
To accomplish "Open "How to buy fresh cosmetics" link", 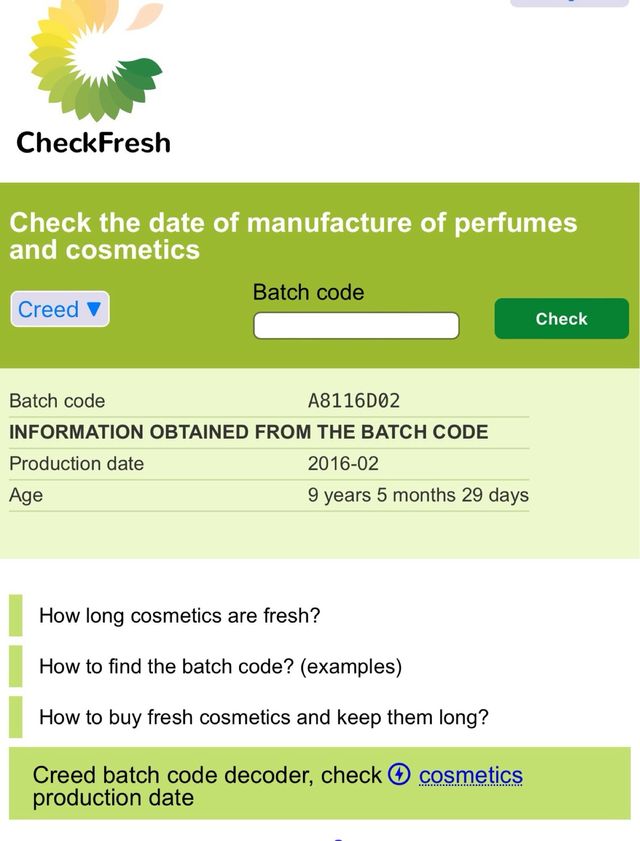I will pyautogui.click(x=264, y=717).
